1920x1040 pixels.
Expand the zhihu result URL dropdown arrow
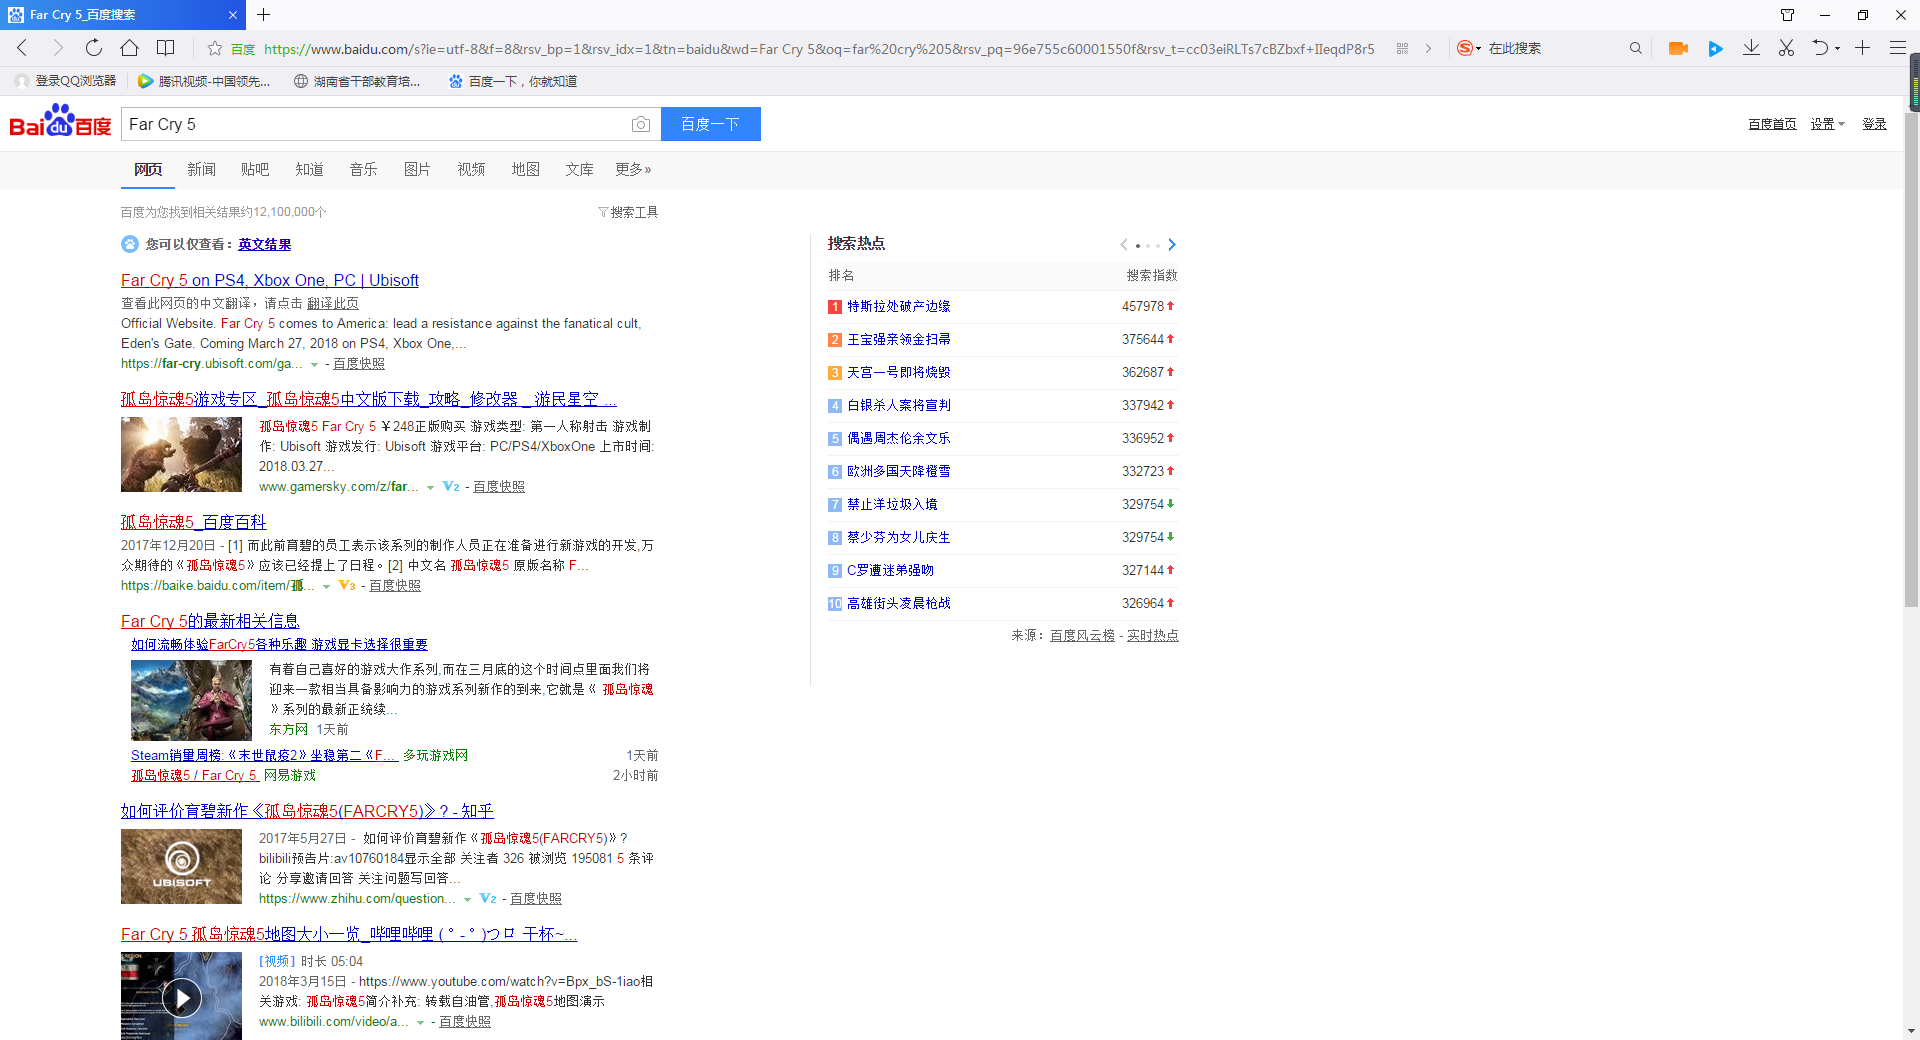[x=467, y=900]
